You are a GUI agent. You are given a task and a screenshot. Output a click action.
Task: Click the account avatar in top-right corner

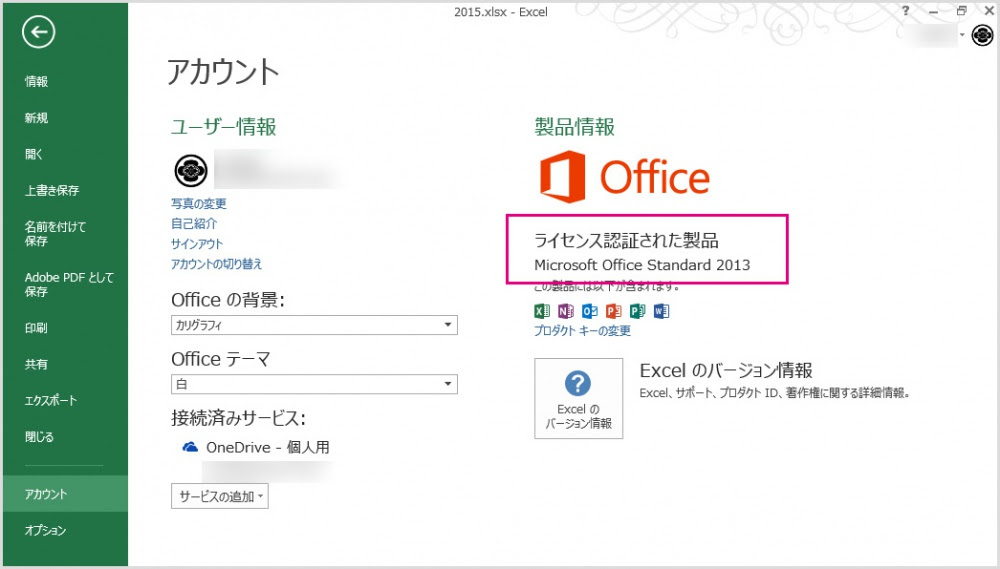coord(983,35)
